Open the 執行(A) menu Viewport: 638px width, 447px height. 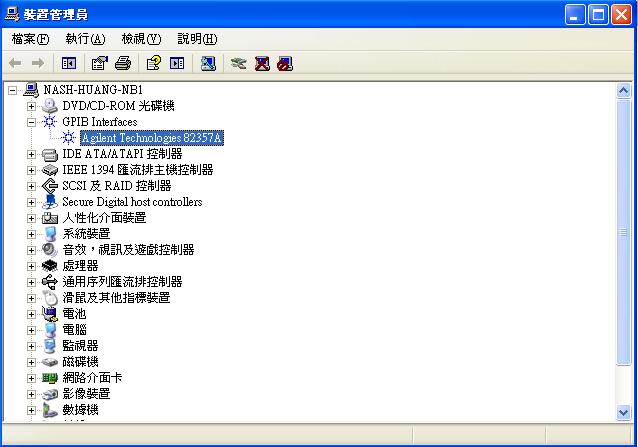point(85,39)
